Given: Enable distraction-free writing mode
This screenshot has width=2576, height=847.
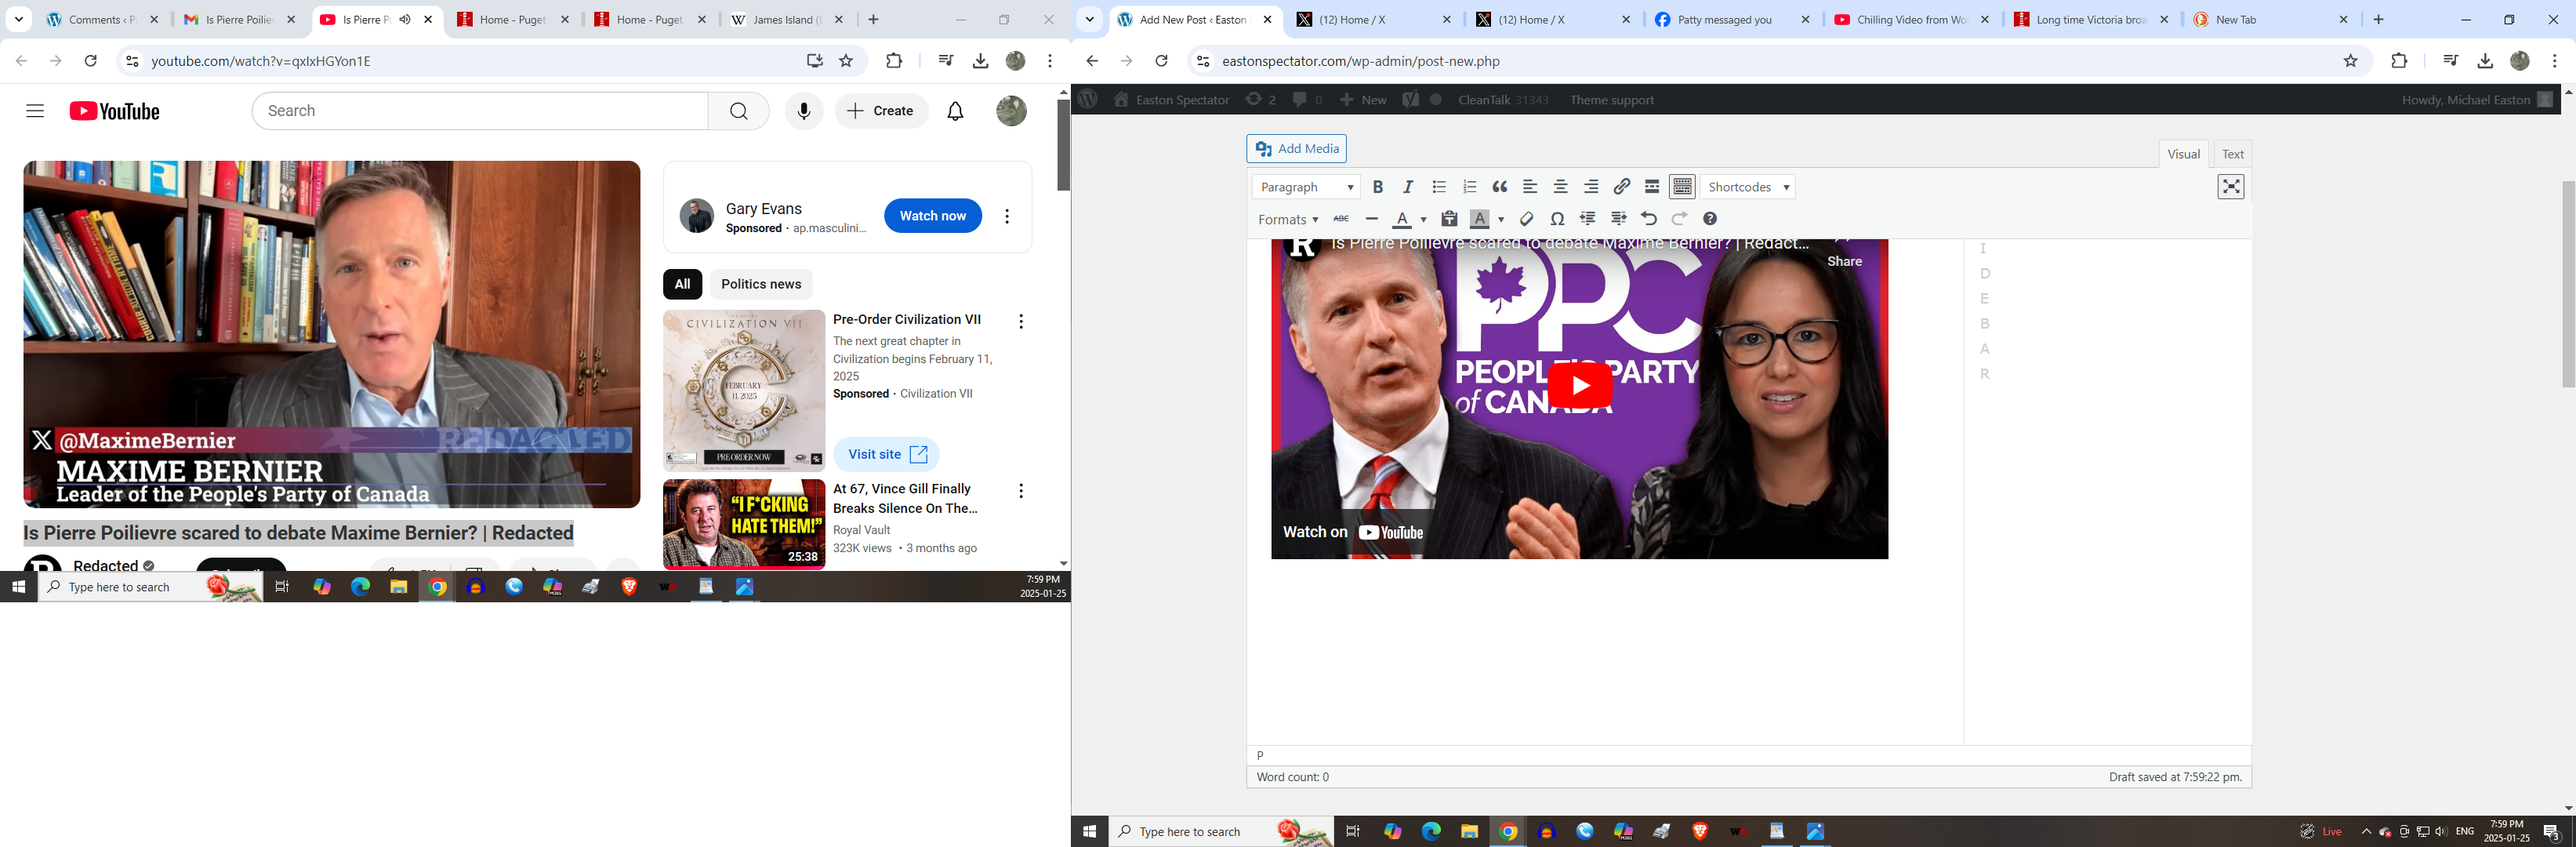Looking at the screenshot, I should (x=2230, y=187).
